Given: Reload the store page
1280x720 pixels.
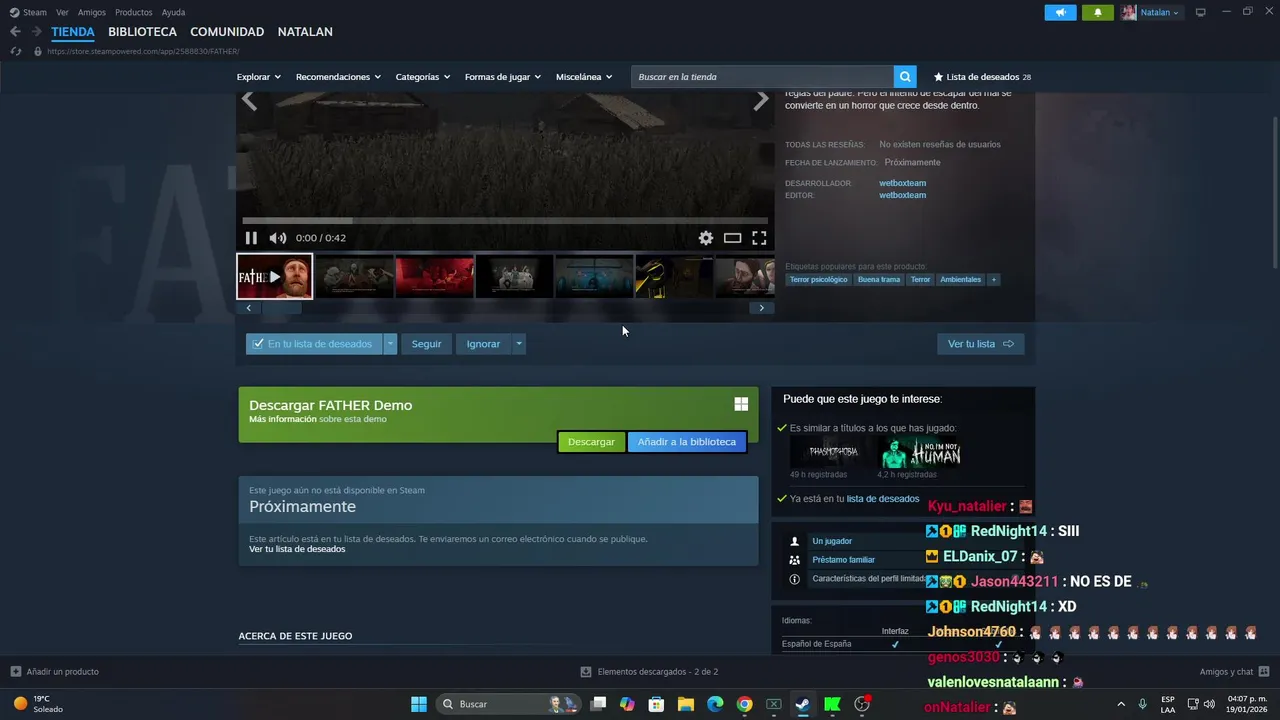Looking at the screenshot, I should click(x=15, y=51).
